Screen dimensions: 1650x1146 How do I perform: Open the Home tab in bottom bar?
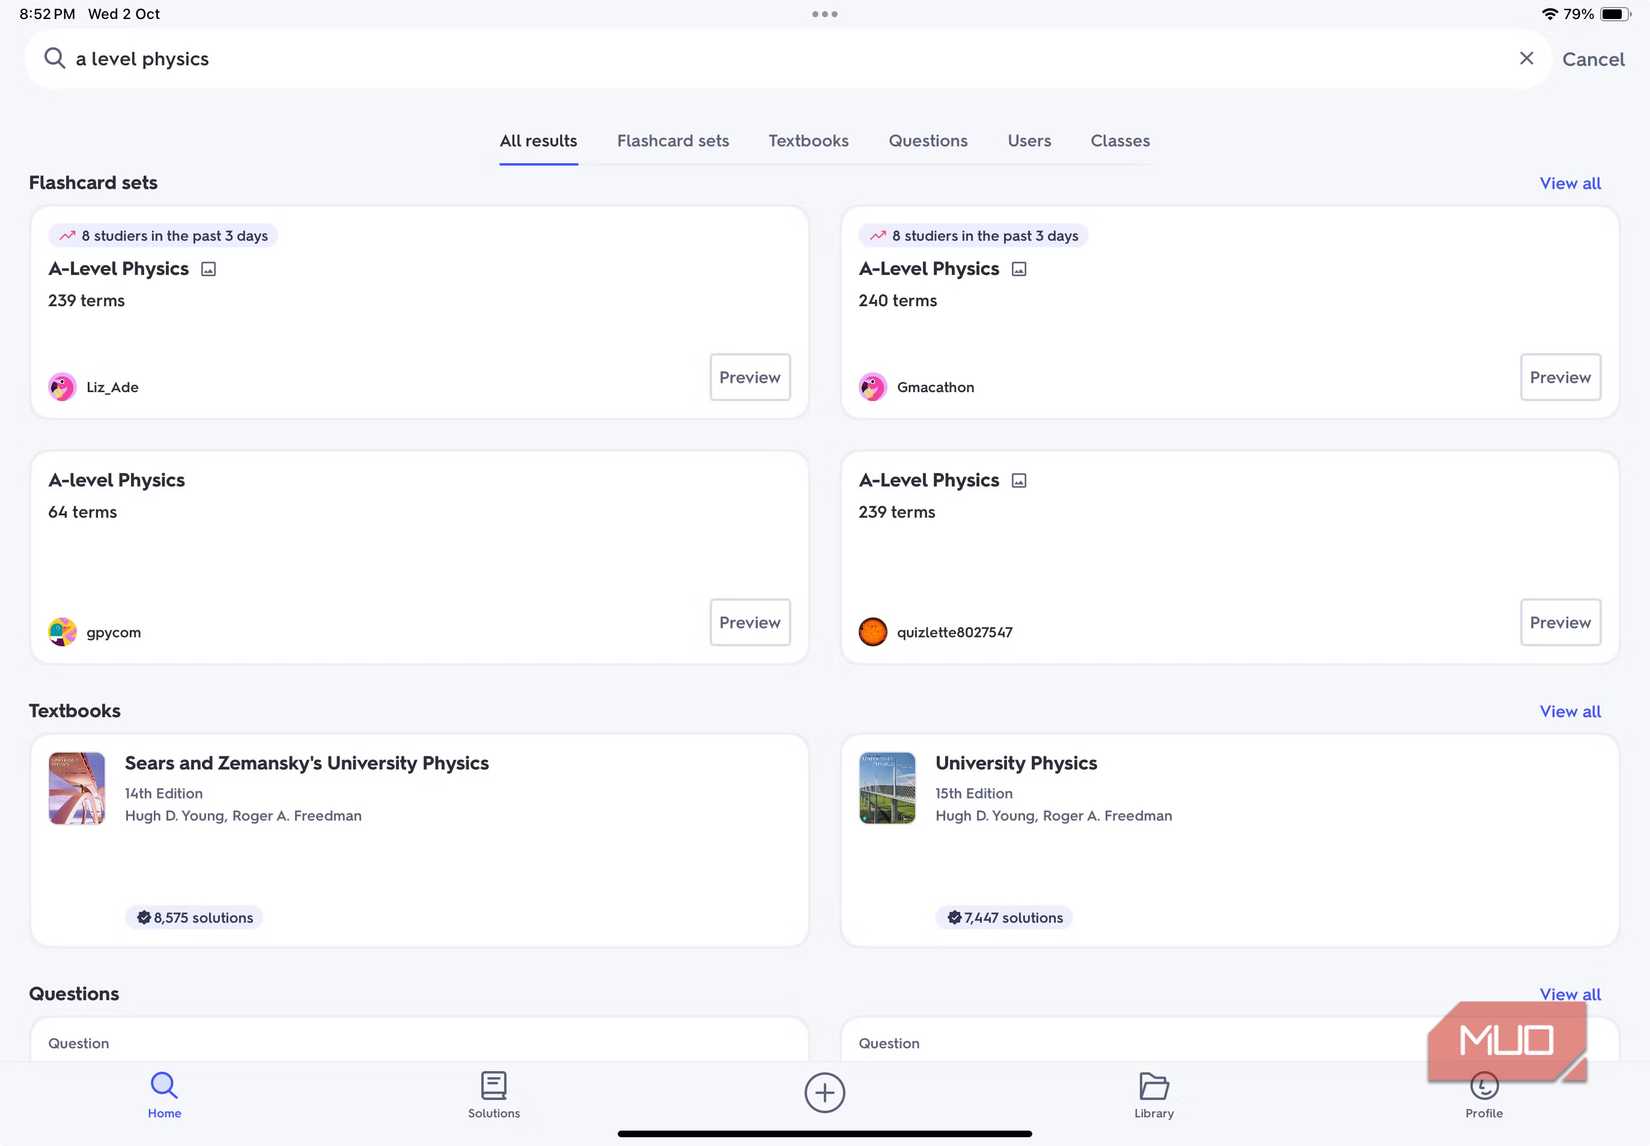(x=164, y=1095)
